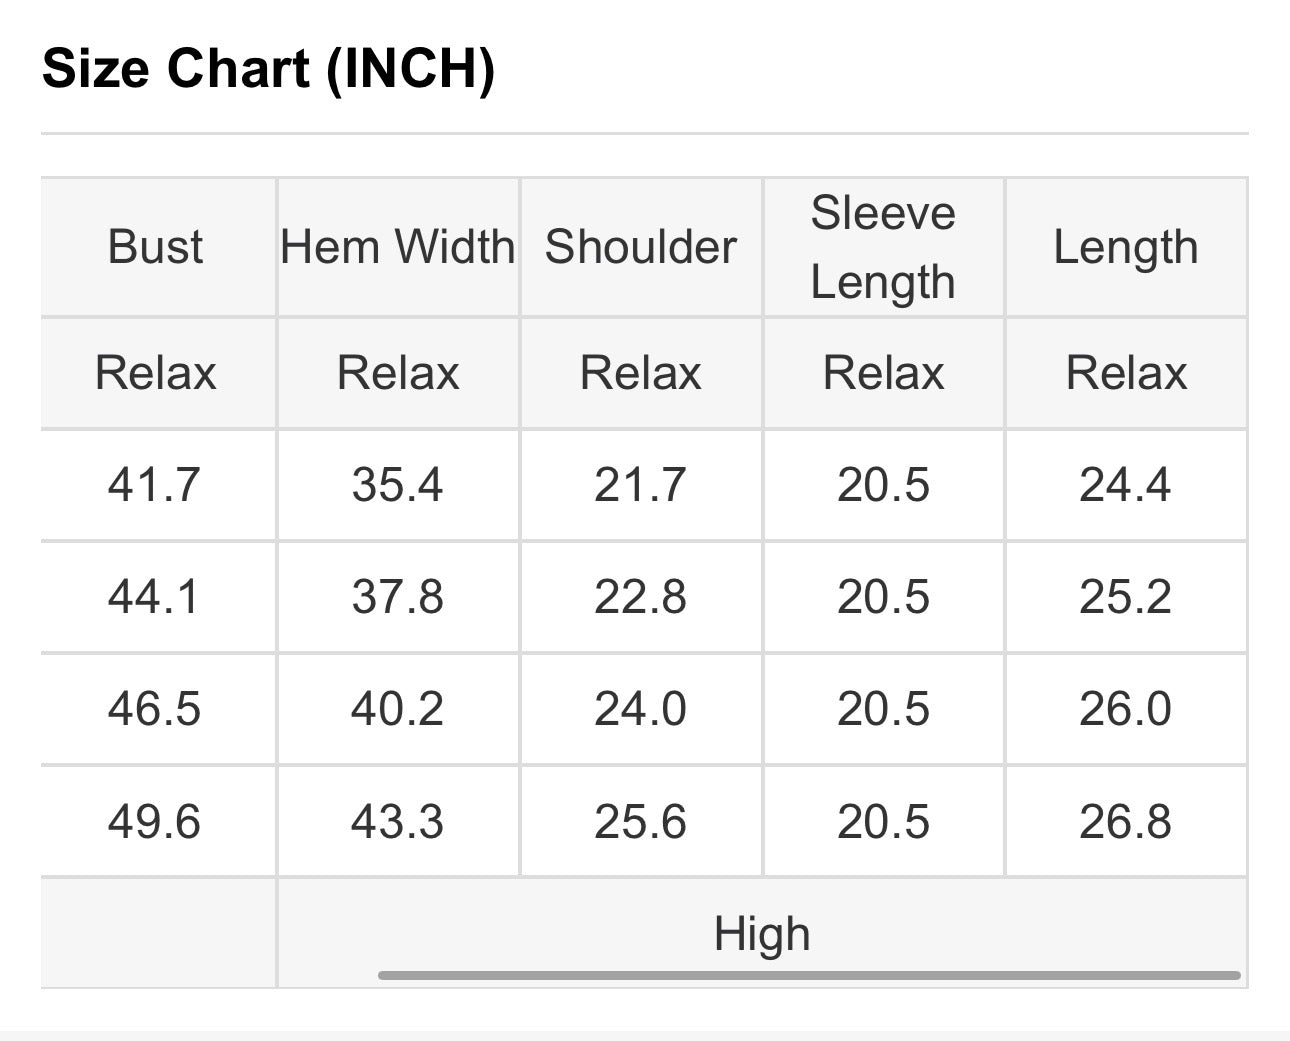Viewport: 1290px width, 1041px height.
Task: Click the High cell in the bottom row
Action: click(762, 934)
